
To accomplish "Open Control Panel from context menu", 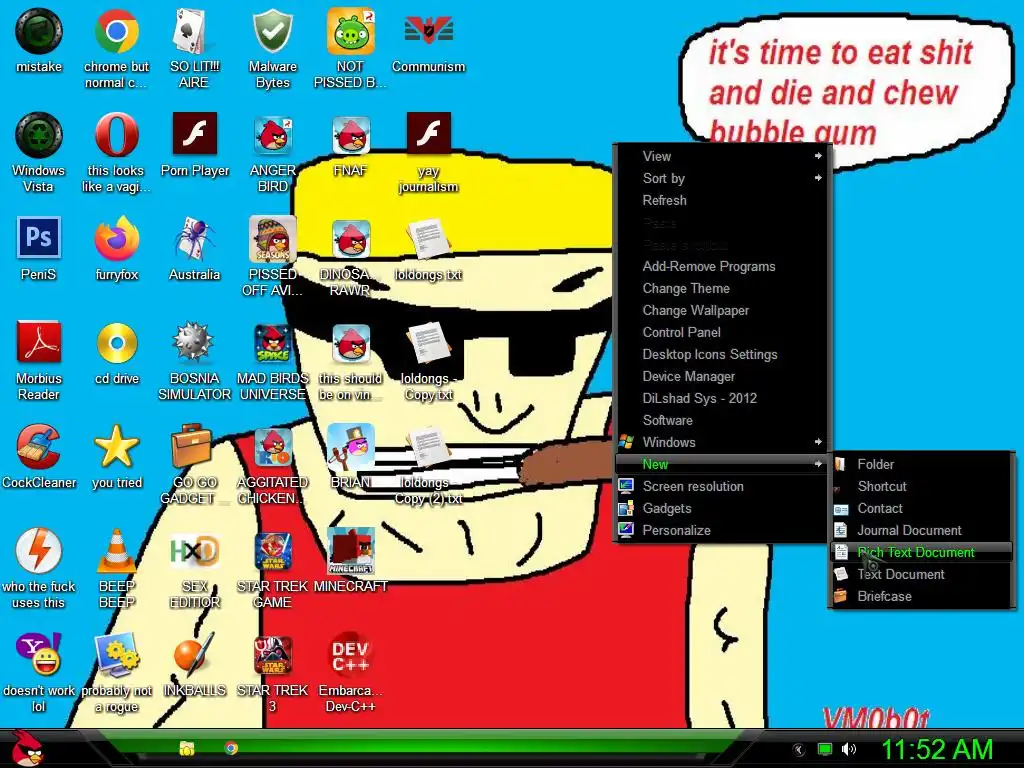I will click(722, 332).
